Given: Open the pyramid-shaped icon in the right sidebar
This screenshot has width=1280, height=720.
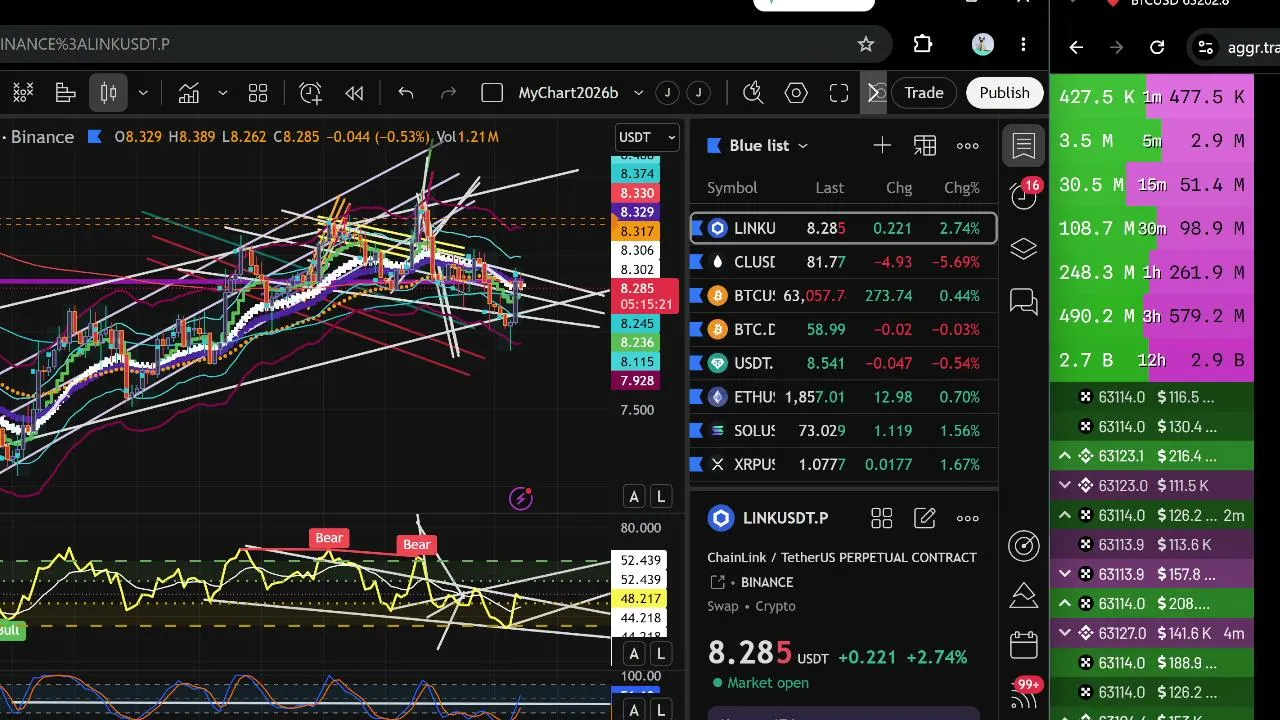Looking at the screenshot, I should click(1024, 595).
